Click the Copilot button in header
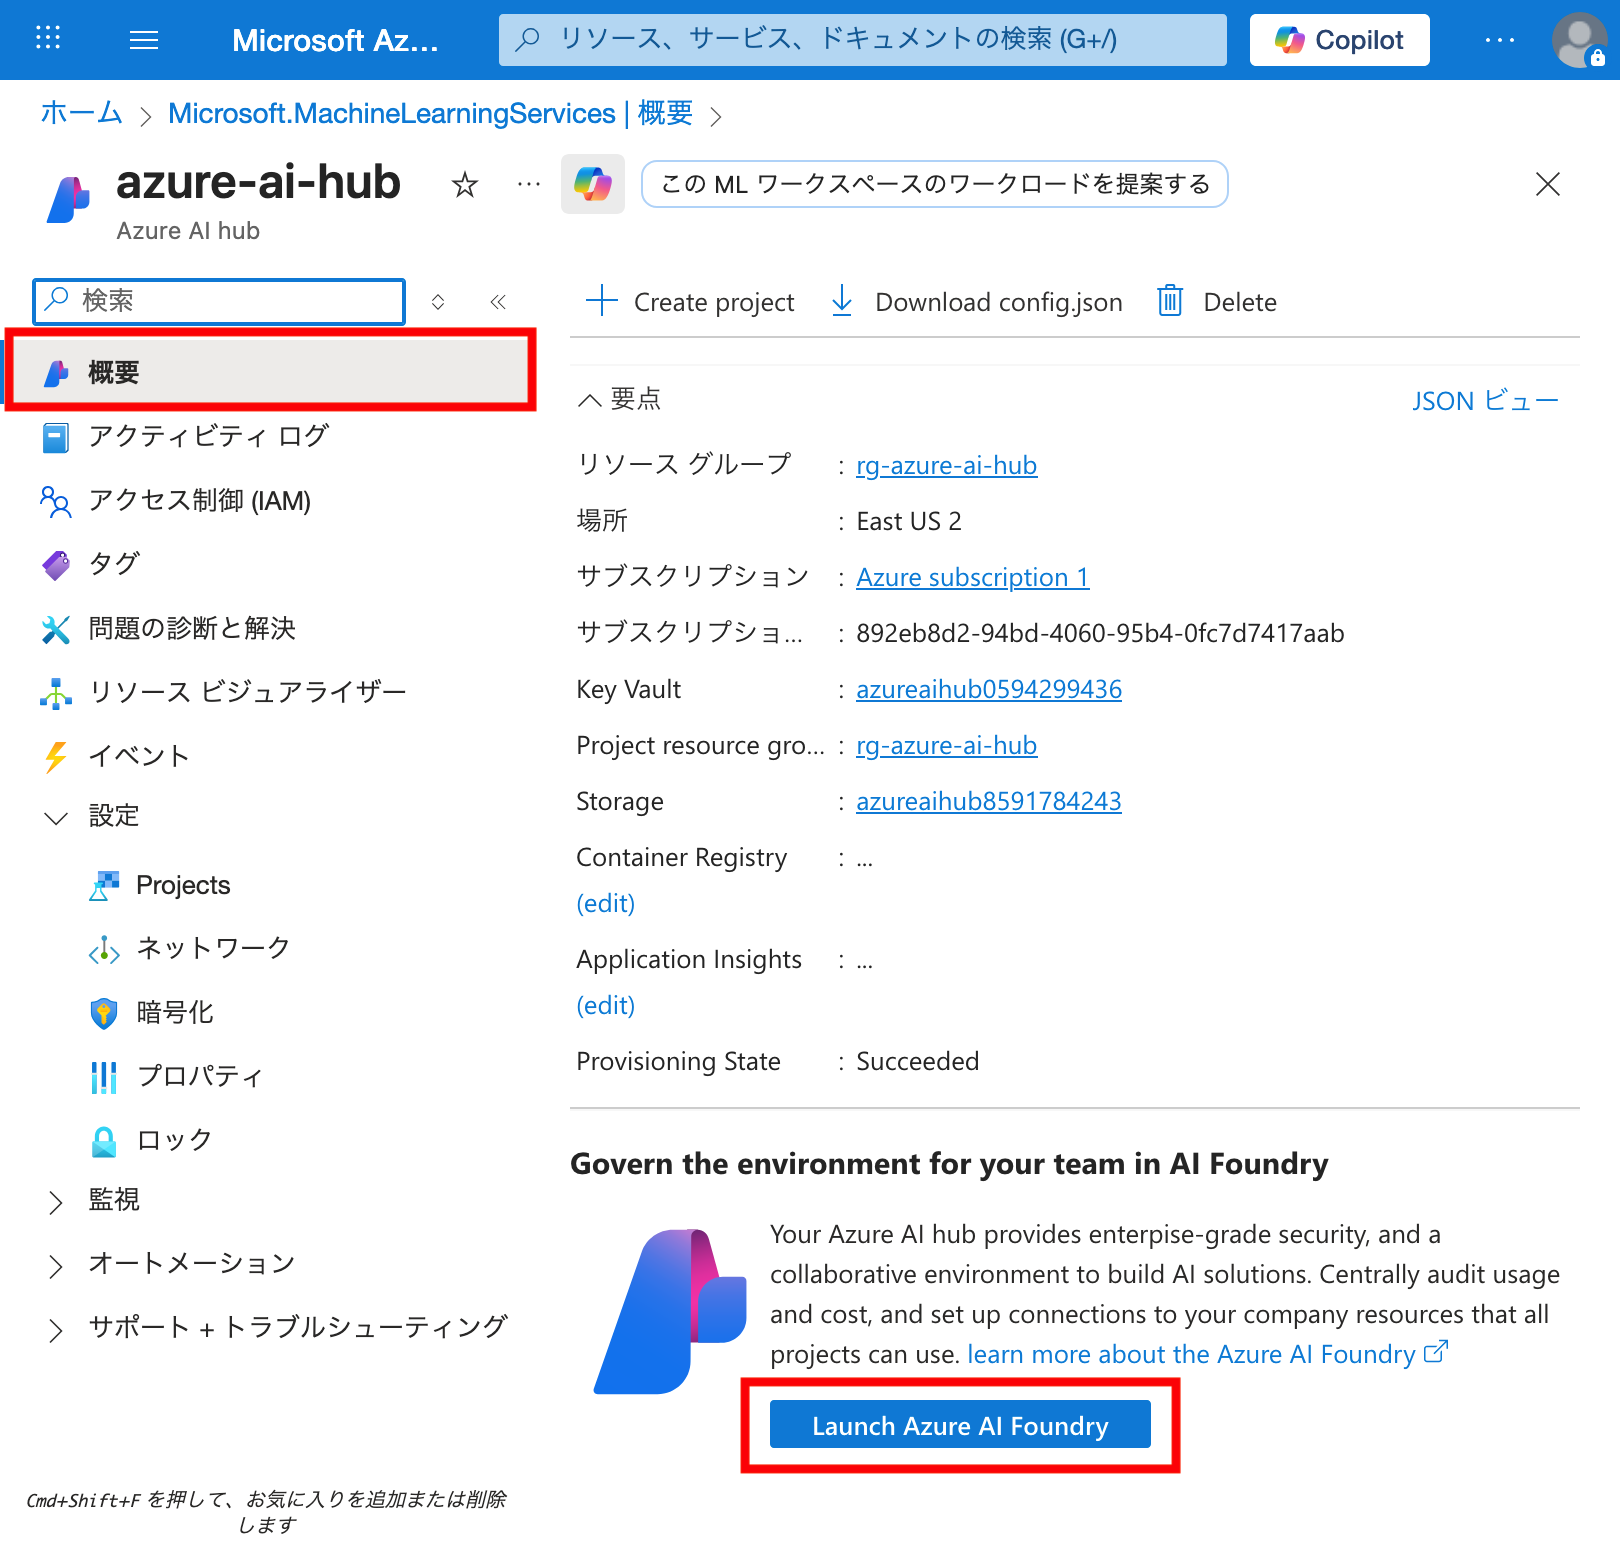Screen dimensions: 1620x1546 pos(1339,40)
